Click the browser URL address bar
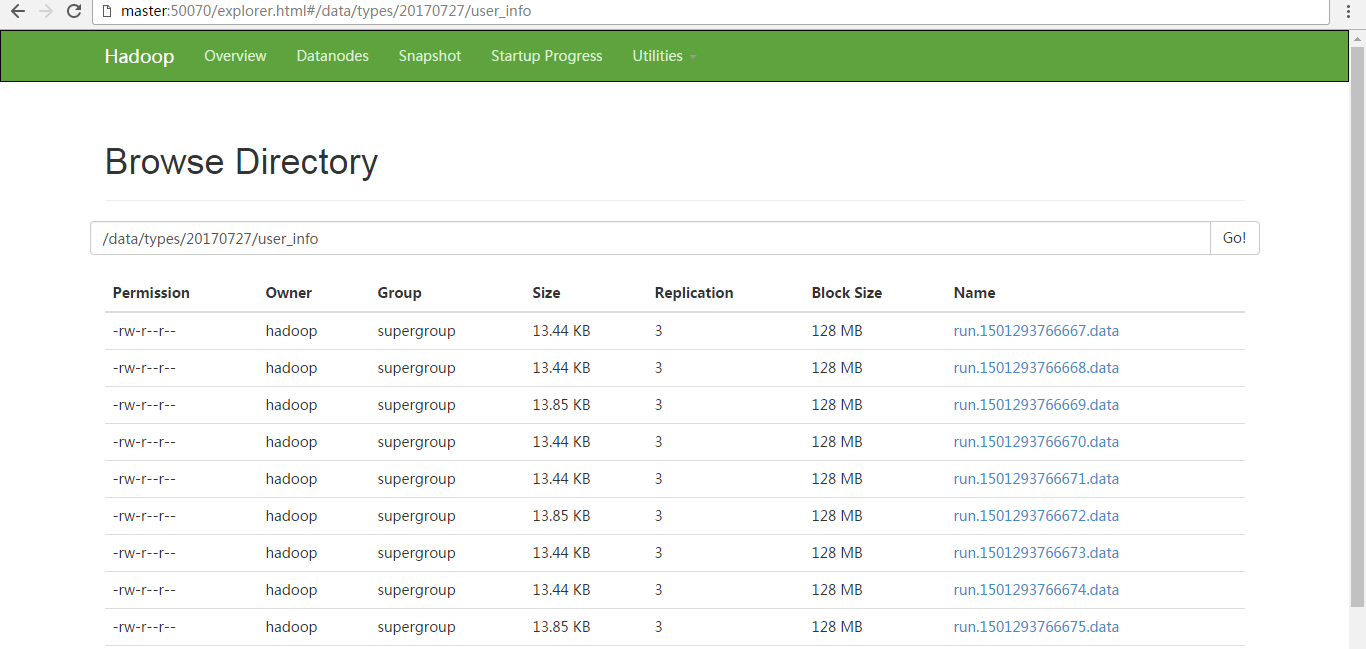 tap(700, 11)
